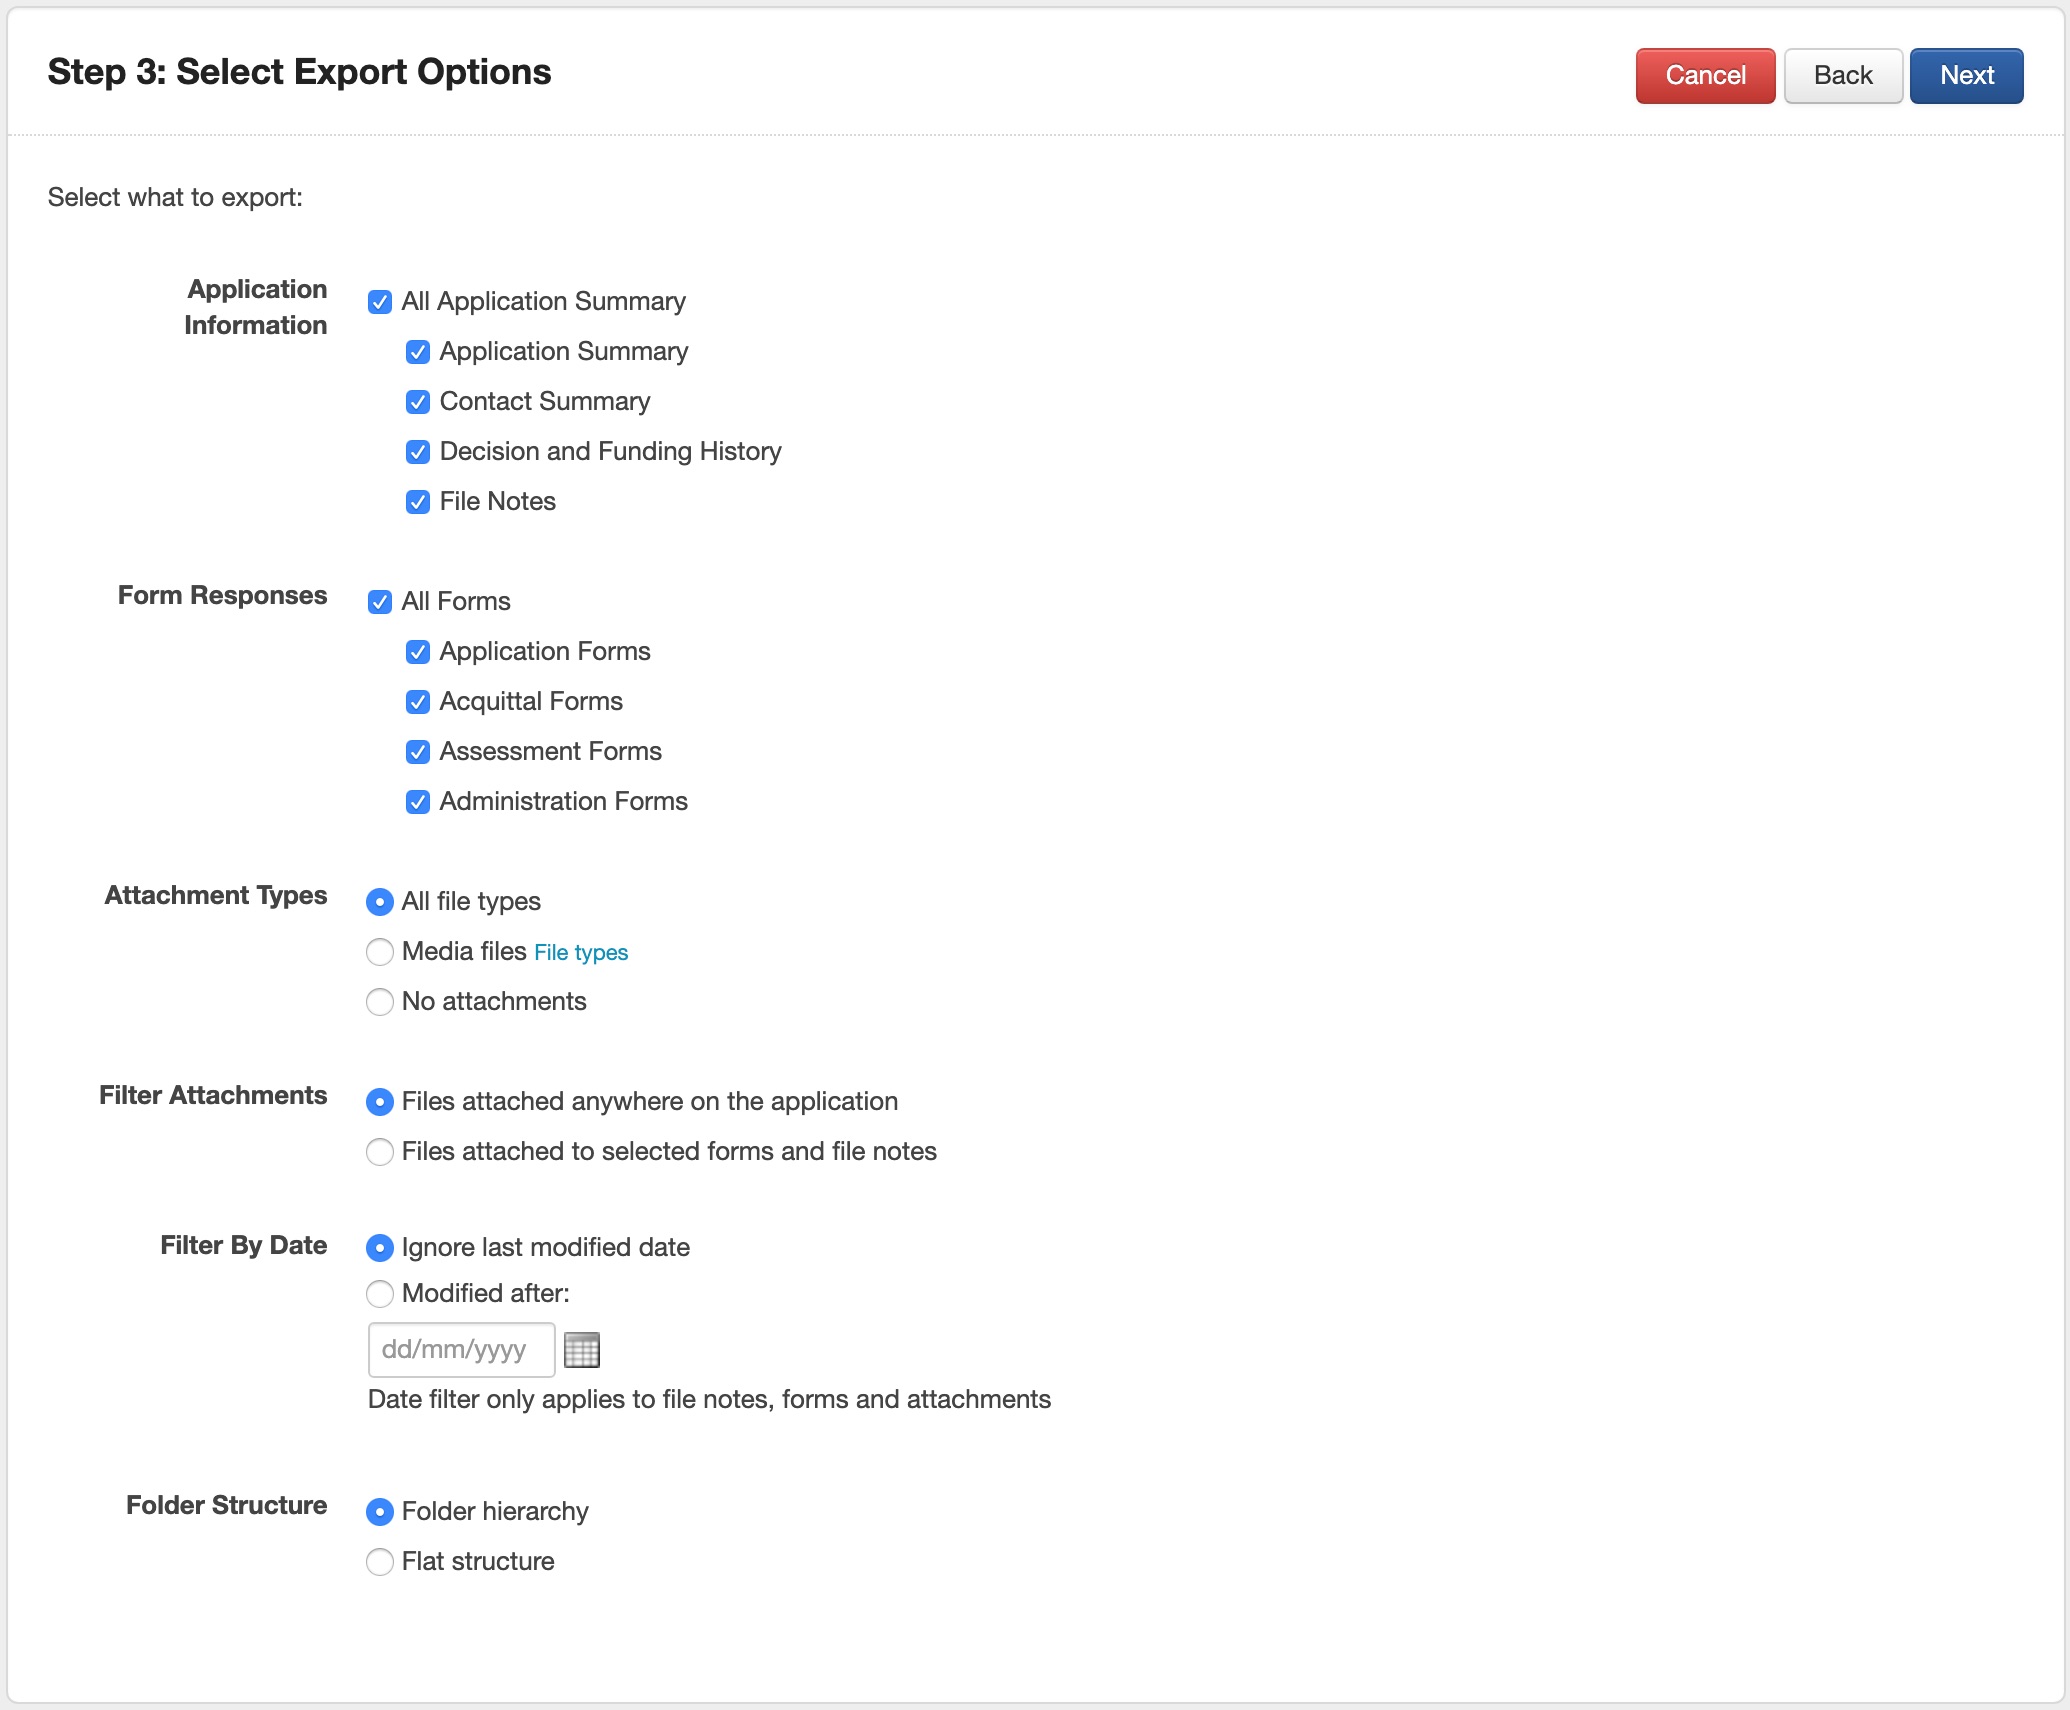Select Modified after radio option
This screenshot has height=1710, width=2070.
(380, 1294)
